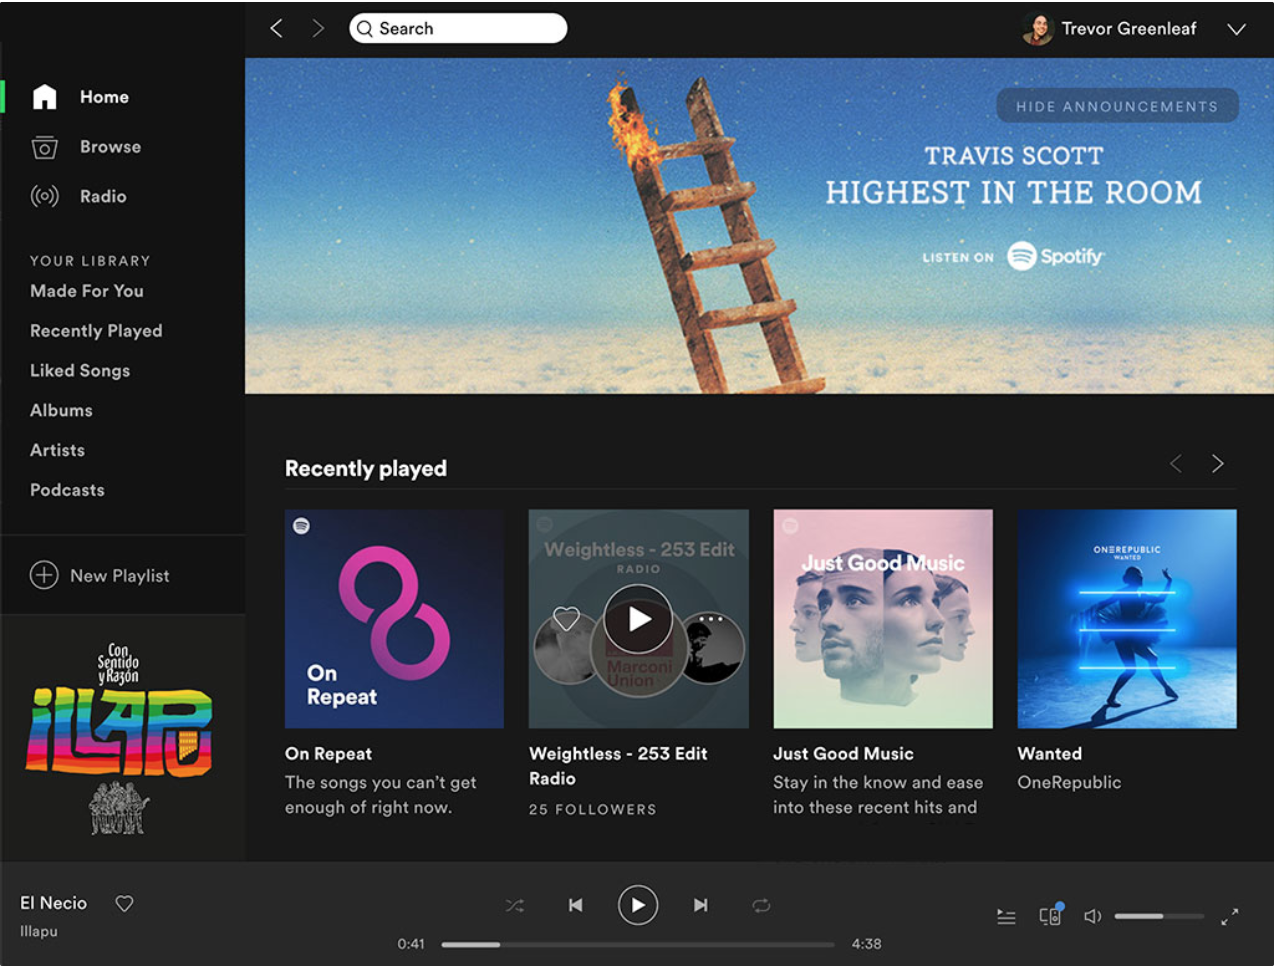Open the Just Good Music cover
The height and width of the screenshot is (970, 1280).
[x=883, y=619]
